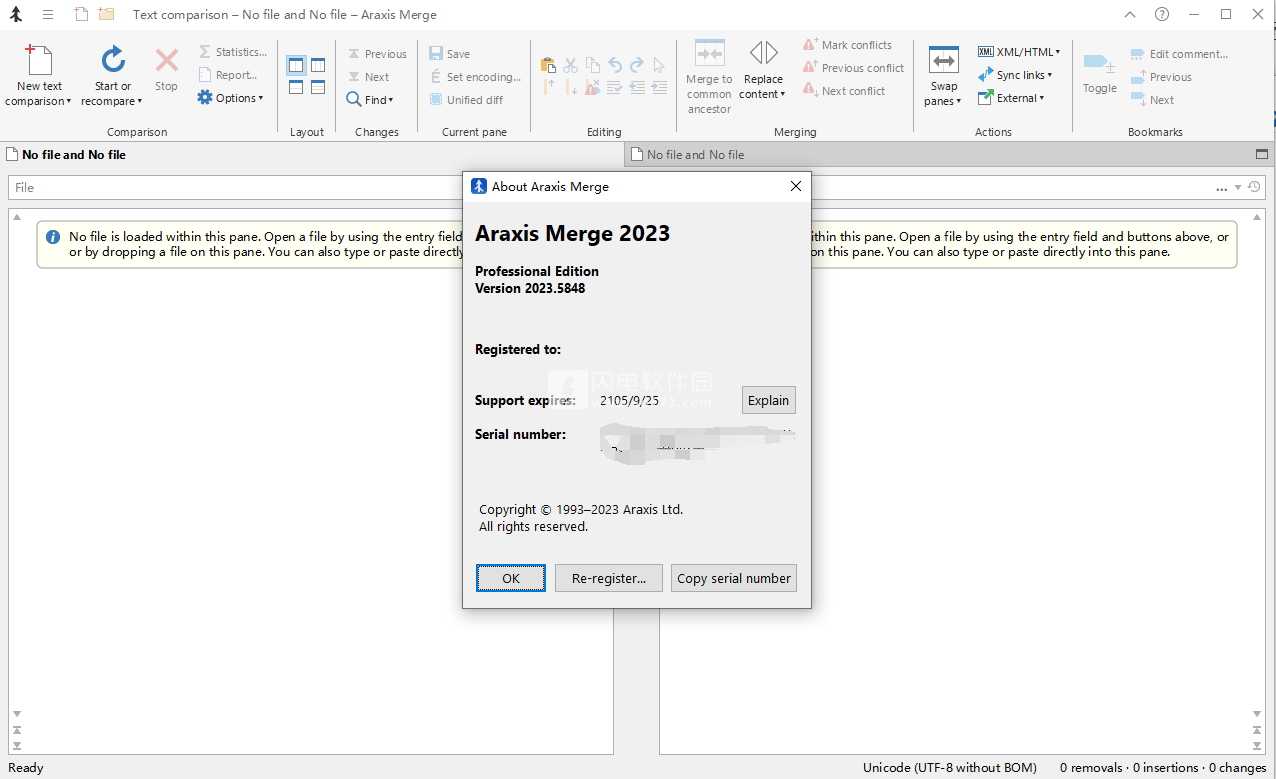The height and width of the screenshot is (779, 1276).
Task: Click the Merge to common ancestor icon
Action: [x=709, y=54]
